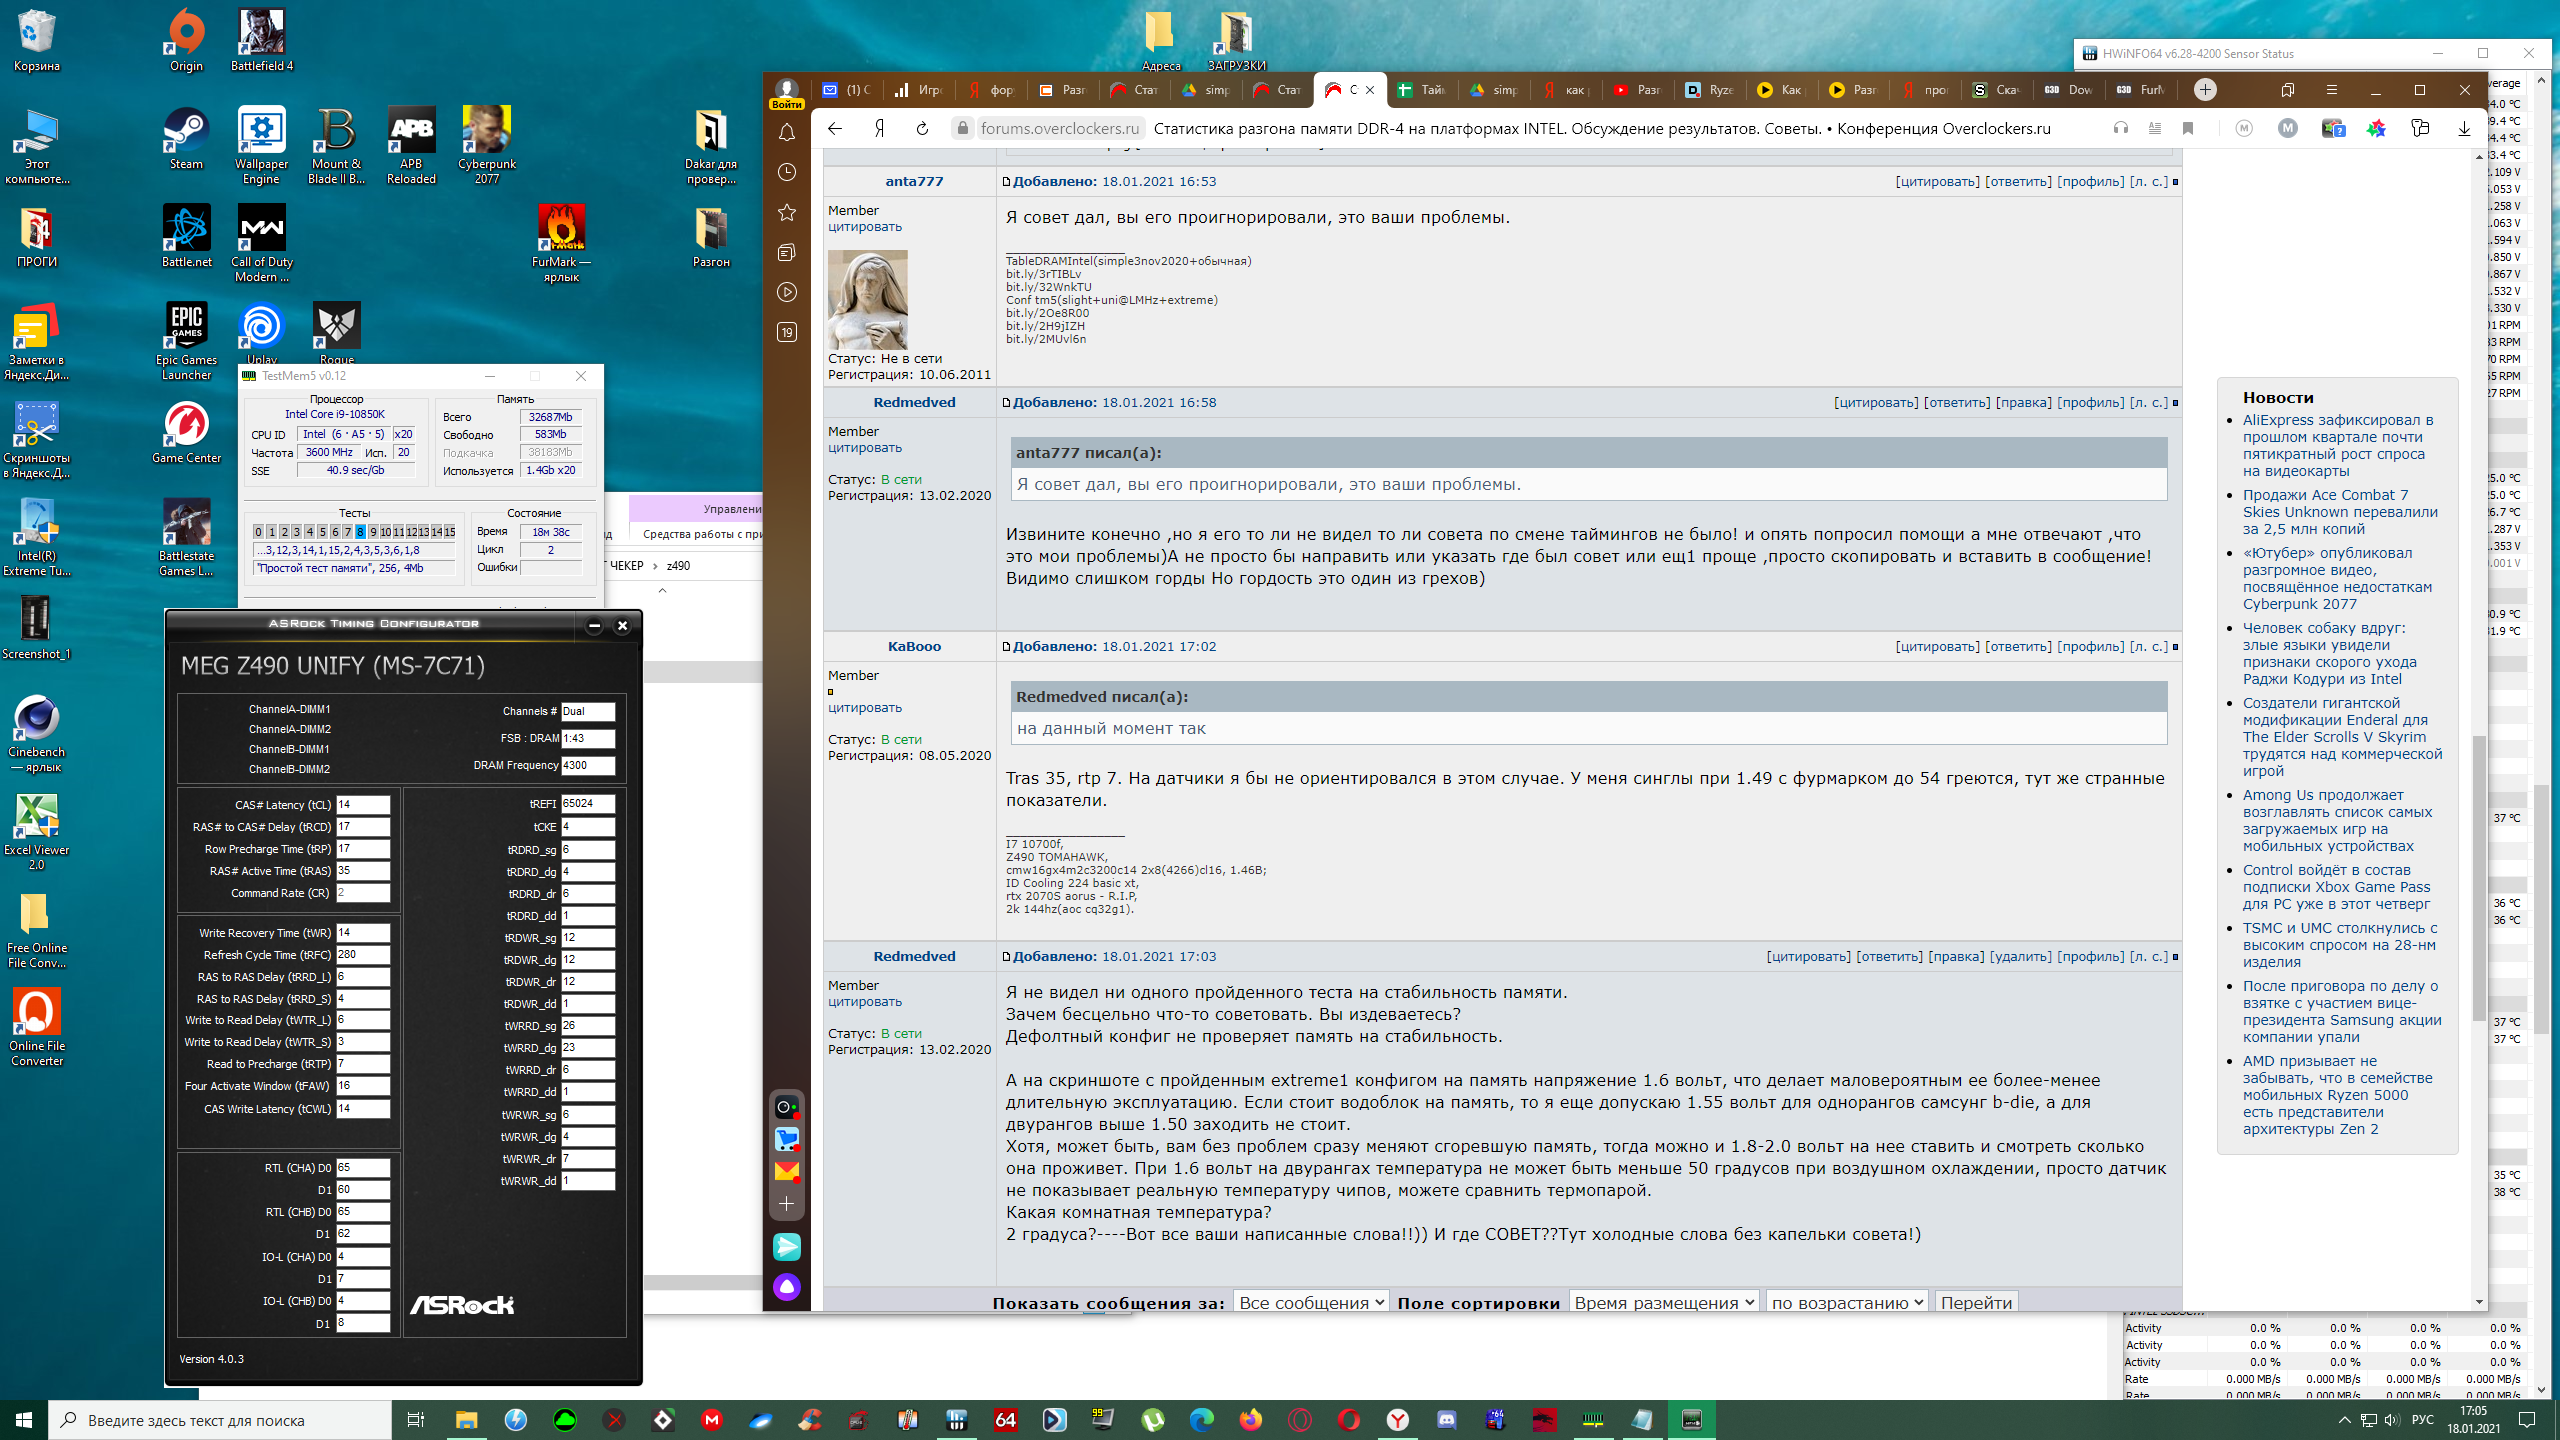Switch to the Ryzen browser tab
The height and width of the screenshot is (1440, 2560).
1711,90
